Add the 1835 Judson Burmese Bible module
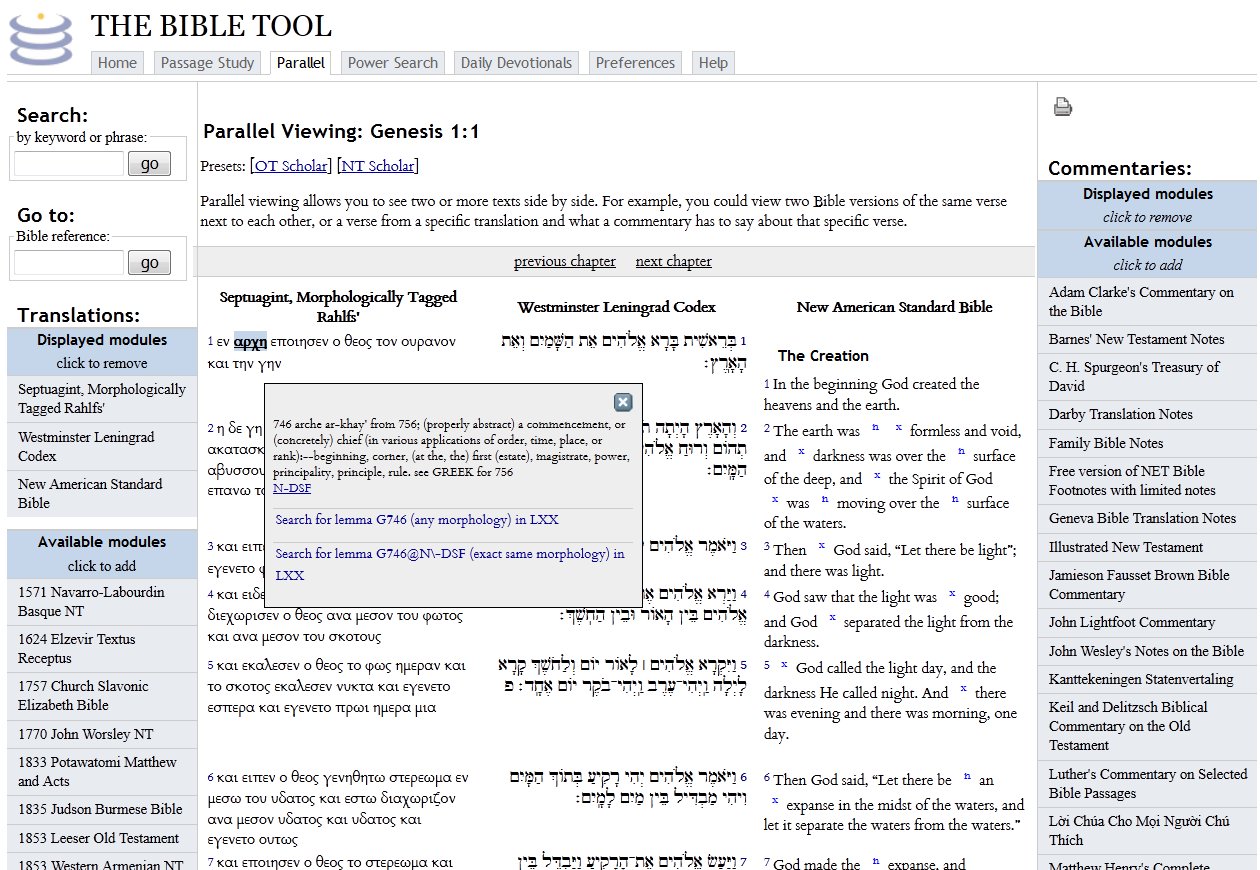This screenshot has height=870, width=1260. click(x=102, y=810)
